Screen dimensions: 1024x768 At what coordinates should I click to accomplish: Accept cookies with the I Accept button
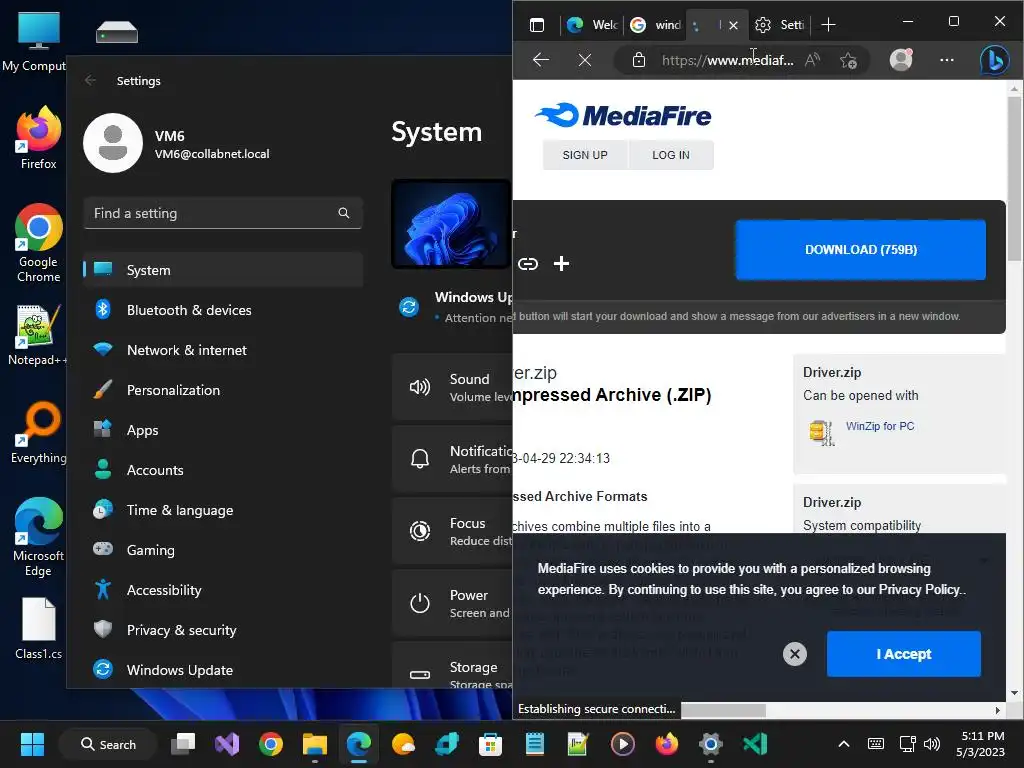904,654
